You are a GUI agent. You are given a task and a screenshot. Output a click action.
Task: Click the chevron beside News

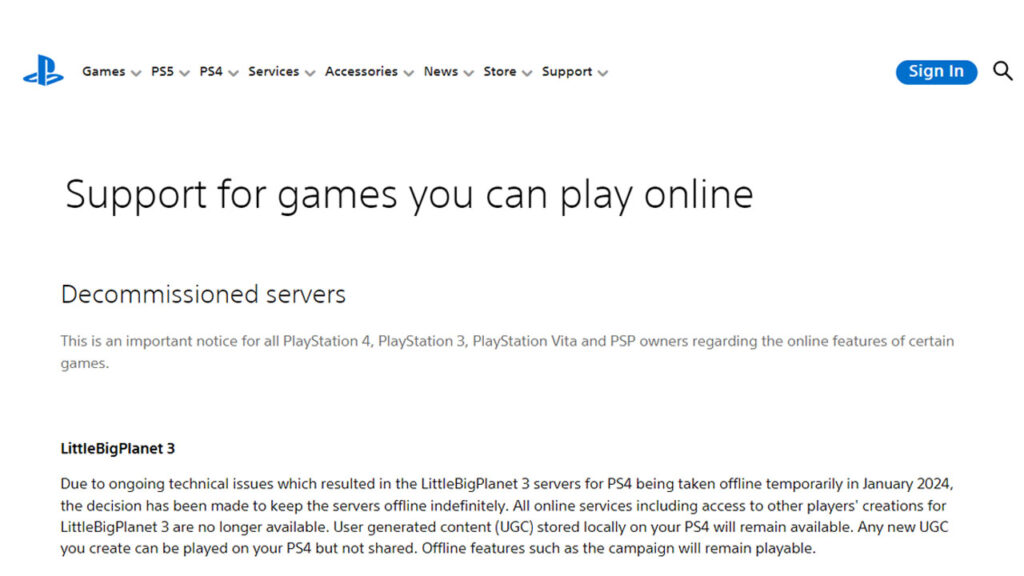tap(468, 73)
